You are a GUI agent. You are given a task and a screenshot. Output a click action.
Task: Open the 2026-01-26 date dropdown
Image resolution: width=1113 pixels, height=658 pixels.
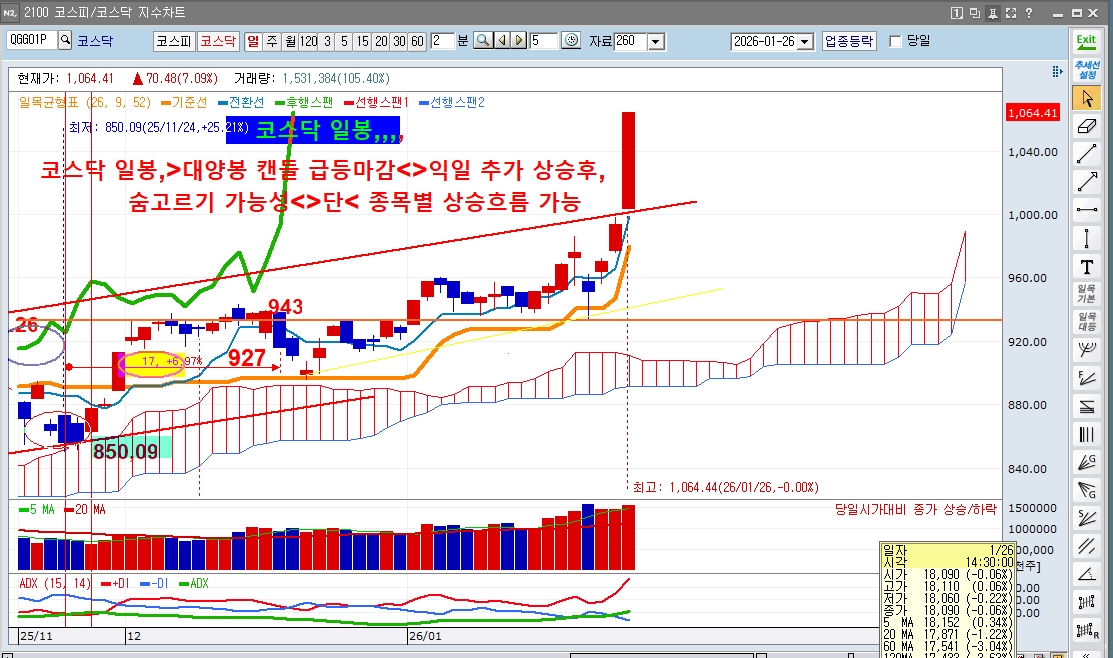coord(805,42)
